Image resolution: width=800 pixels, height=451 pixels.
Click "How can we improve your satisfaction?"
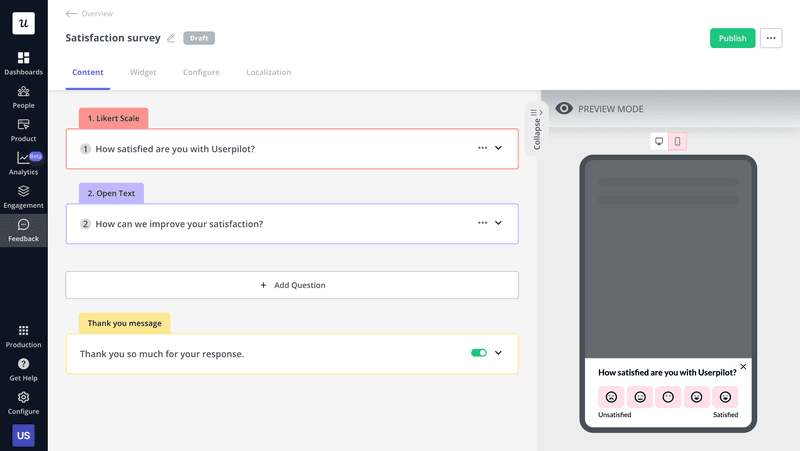(x=179, y=224)
